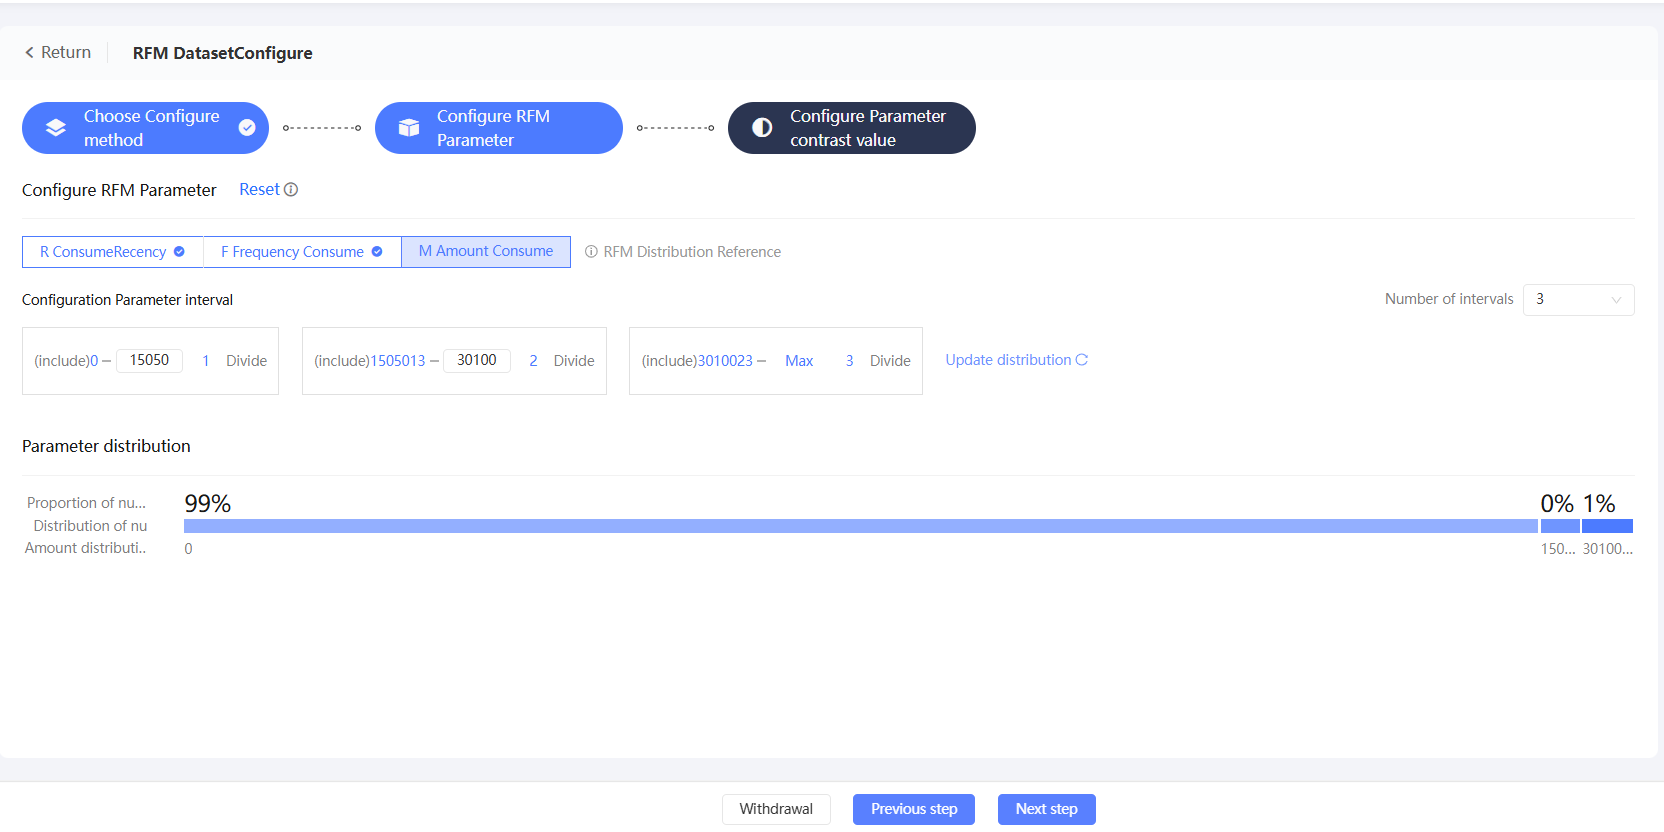Click the Proportion of nu... row label
Screen dimensions: 1664x832
coord(86,503)
